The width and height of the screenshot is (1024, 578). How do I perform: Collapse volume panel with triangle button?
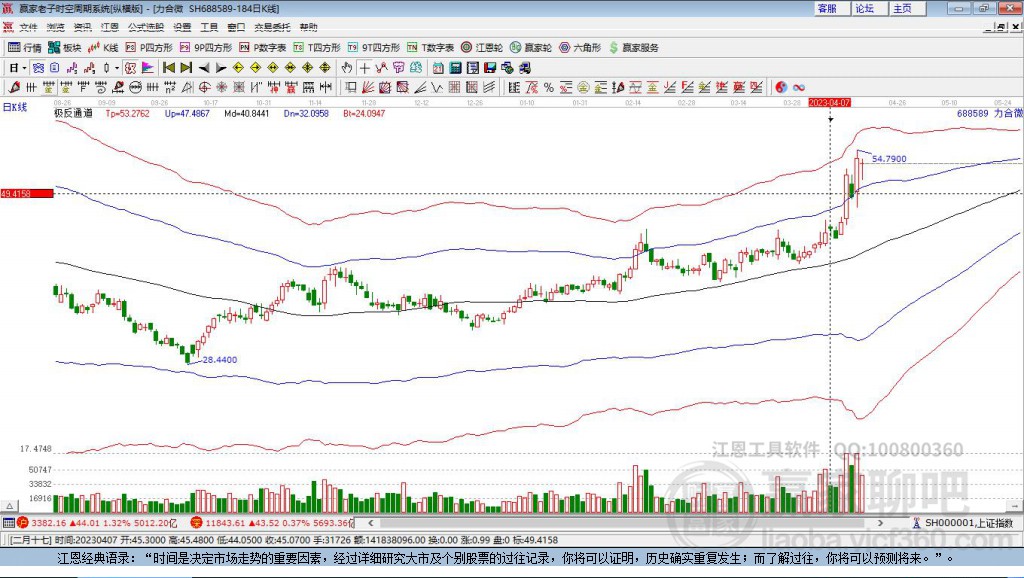click(10, 506)
